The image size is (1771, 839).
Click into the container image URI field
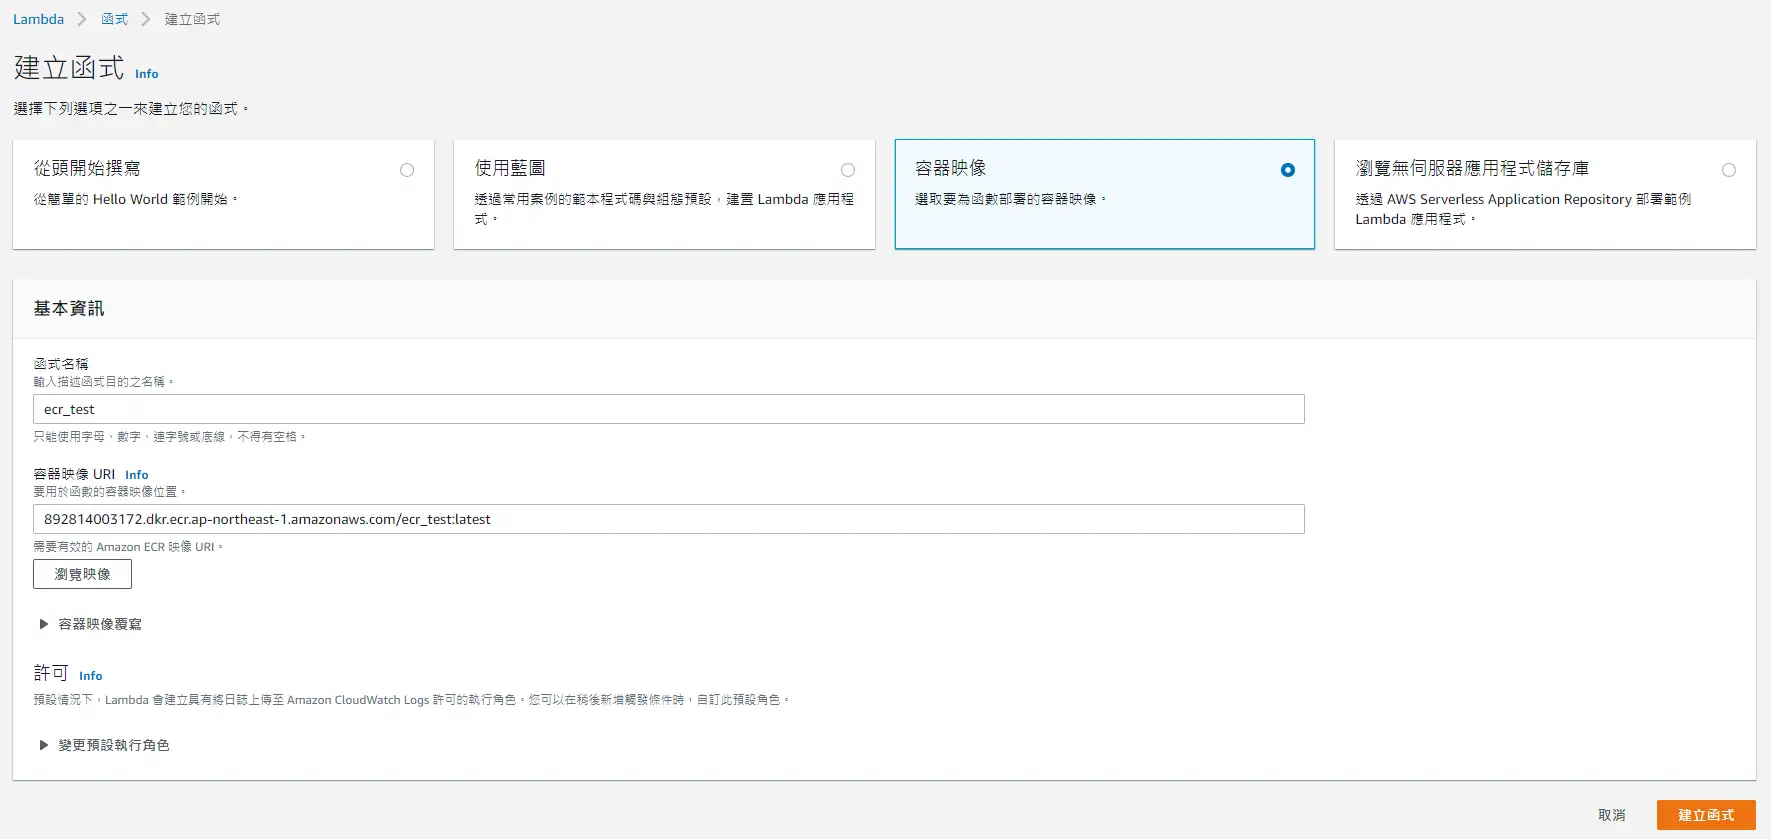tap(668, 519)
